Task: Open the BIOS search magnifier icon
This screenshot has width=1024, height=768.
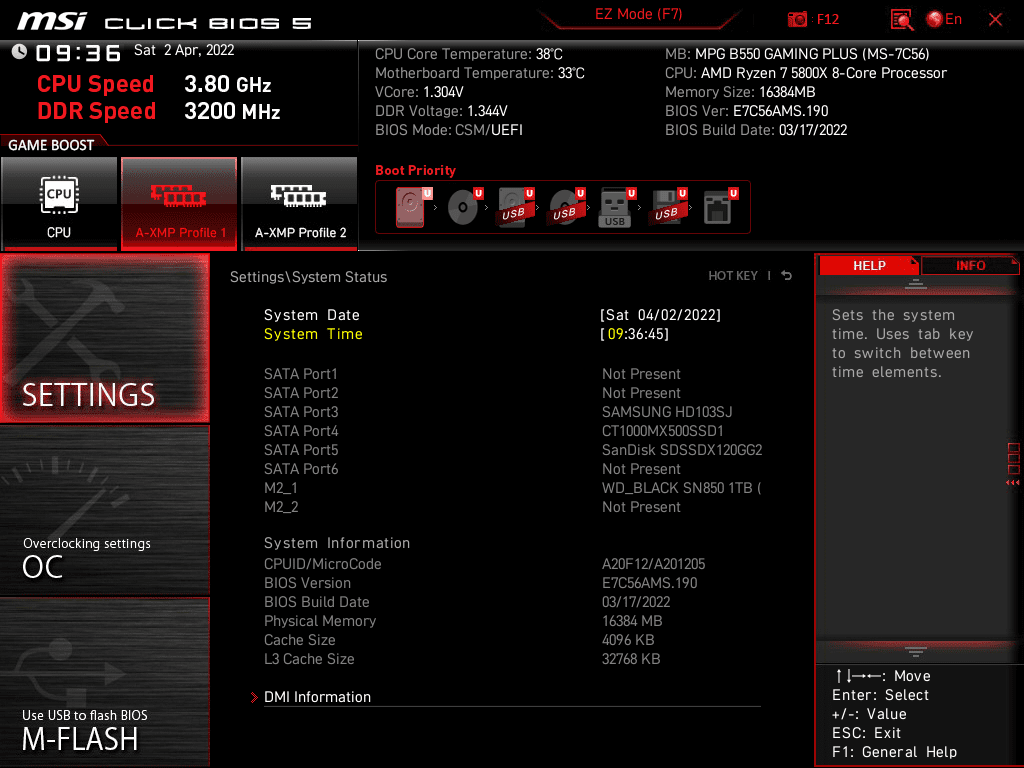Action: click(902, 20)
